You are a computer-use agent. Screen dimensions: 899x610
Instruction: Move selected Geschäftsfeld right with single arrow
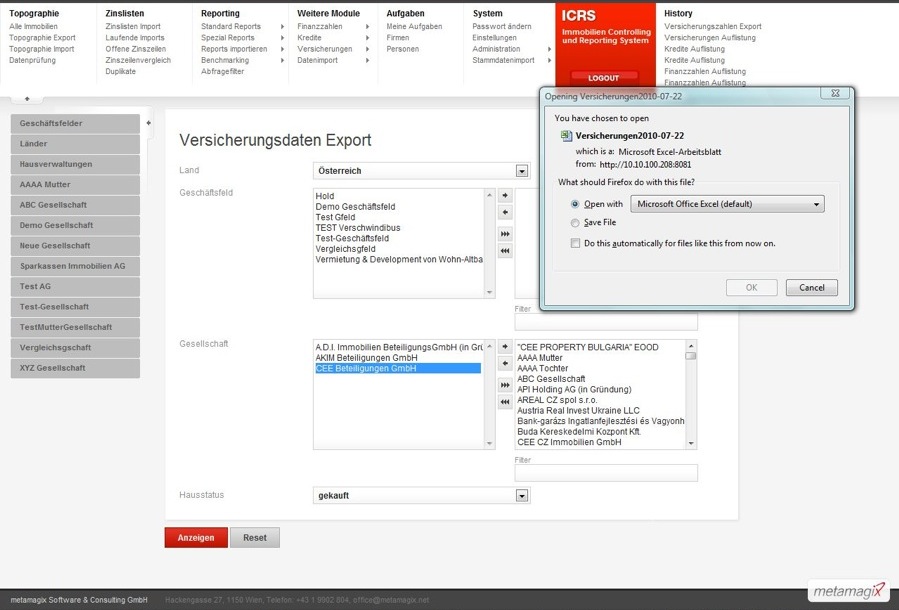(x=505, y=195)
